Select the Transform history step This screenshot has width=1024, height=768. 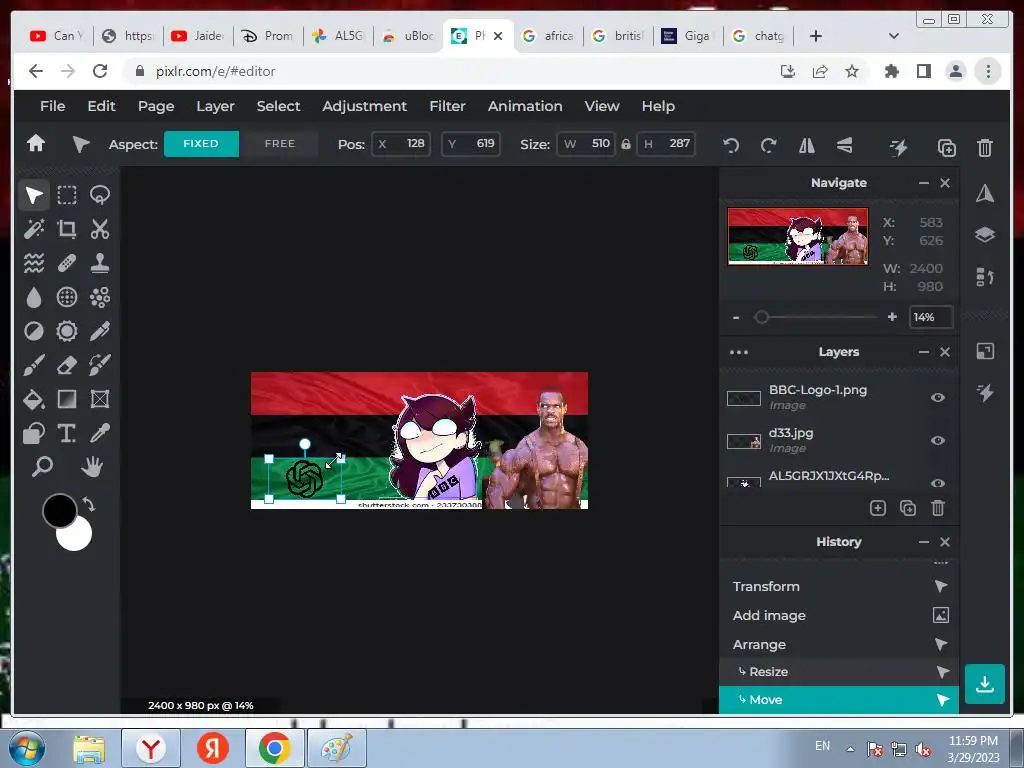point(839,586)
